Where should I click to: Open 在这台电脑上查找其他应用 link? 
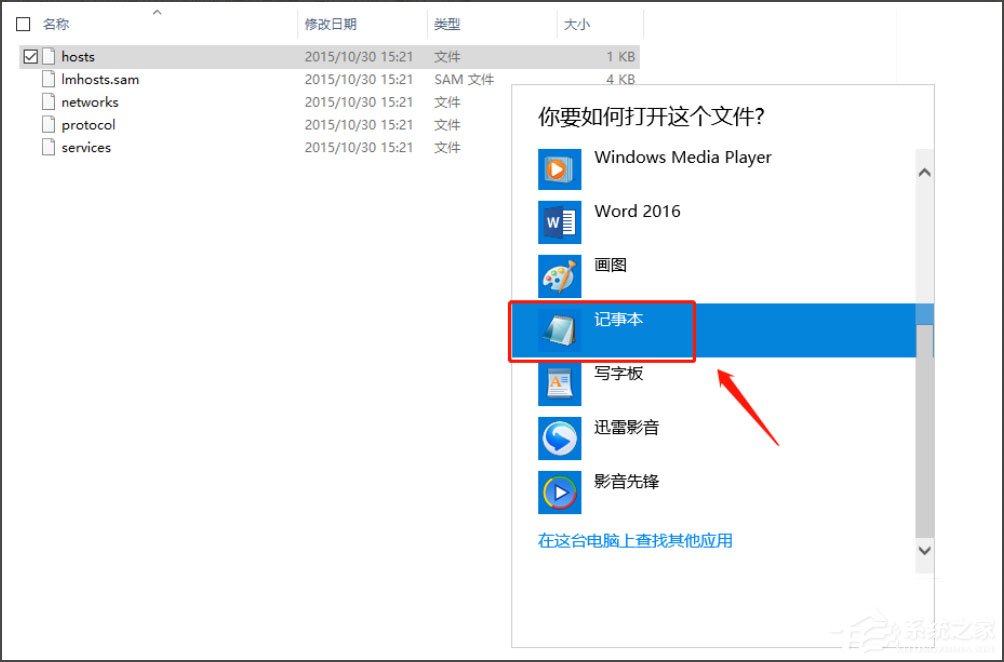(636, 539)
